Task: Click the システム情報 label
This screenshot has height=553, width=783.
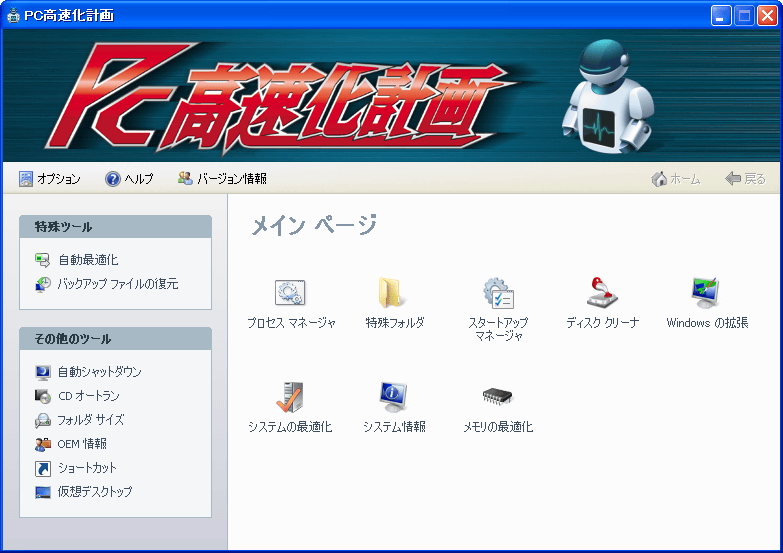Action: click(x=394, y=427)
